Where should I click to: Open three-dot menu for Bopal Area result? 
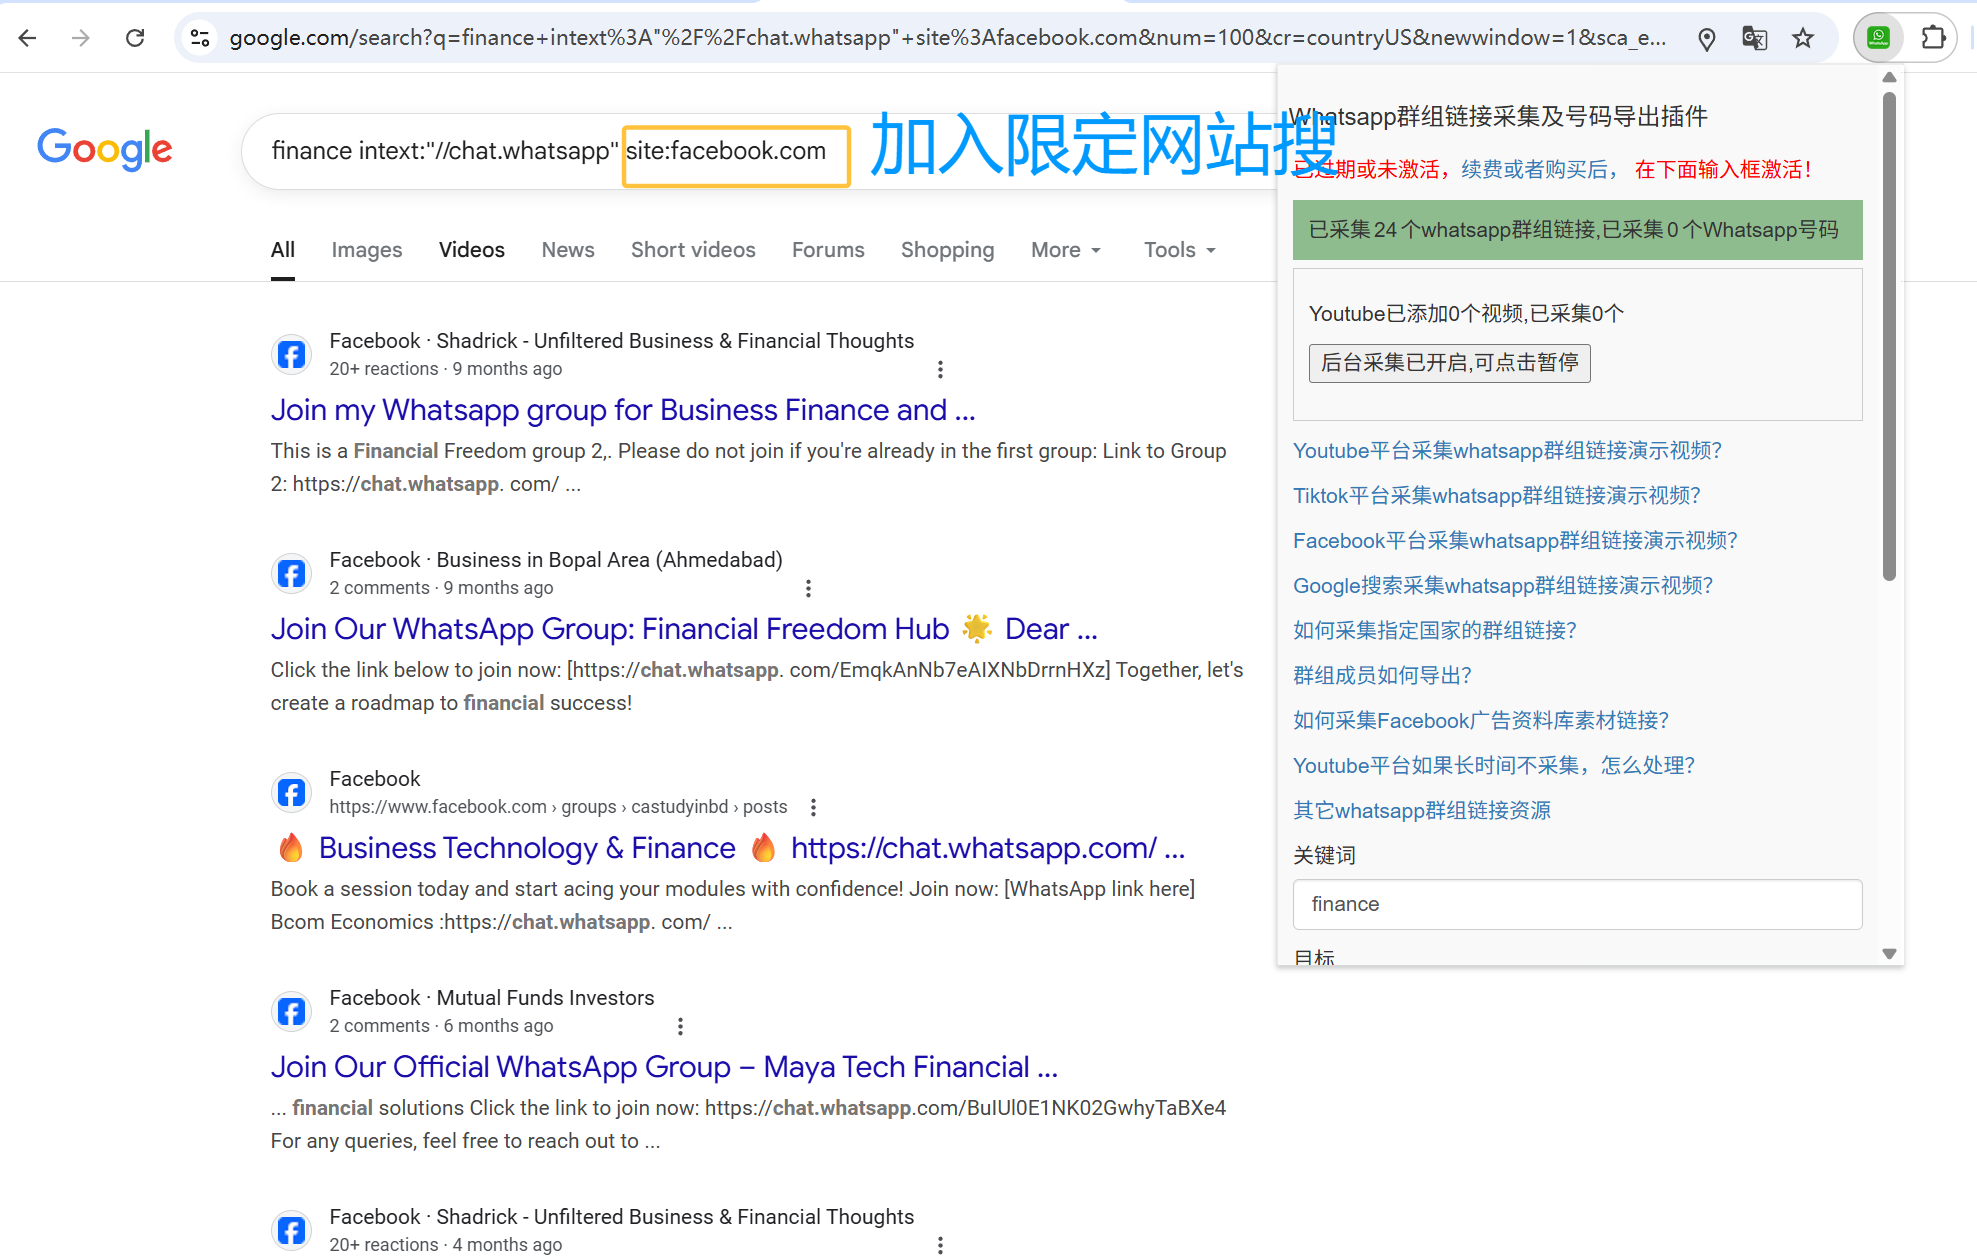(x=808, y=589)
